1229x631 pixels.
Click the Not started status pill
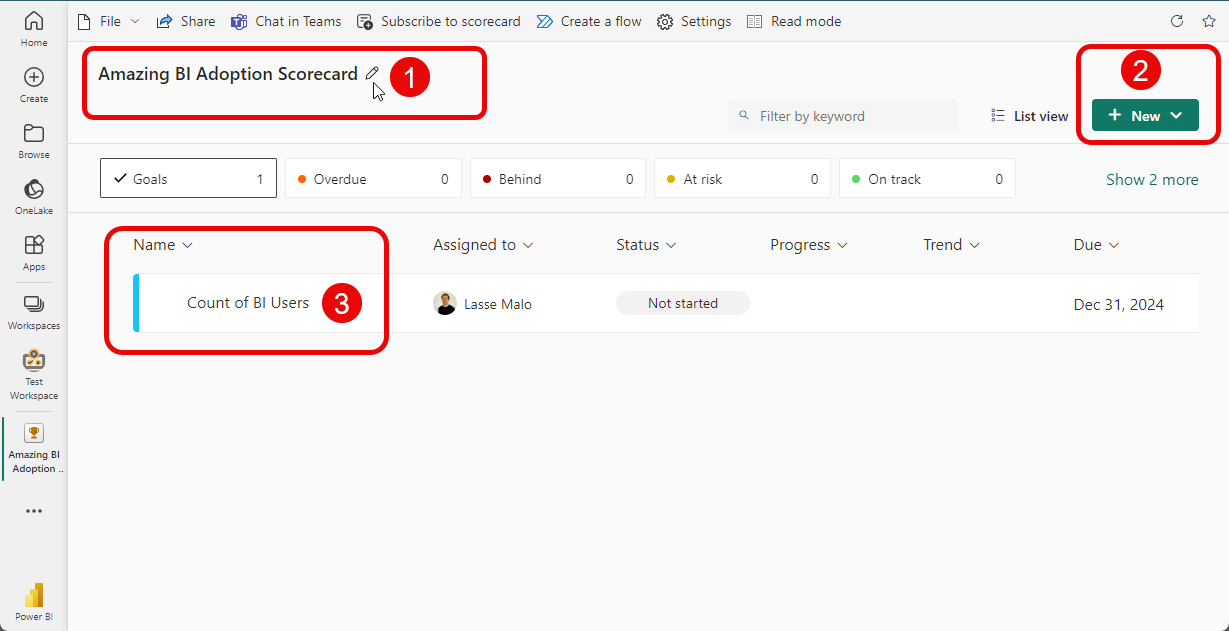pyautogui.click(x=683, y=303)
